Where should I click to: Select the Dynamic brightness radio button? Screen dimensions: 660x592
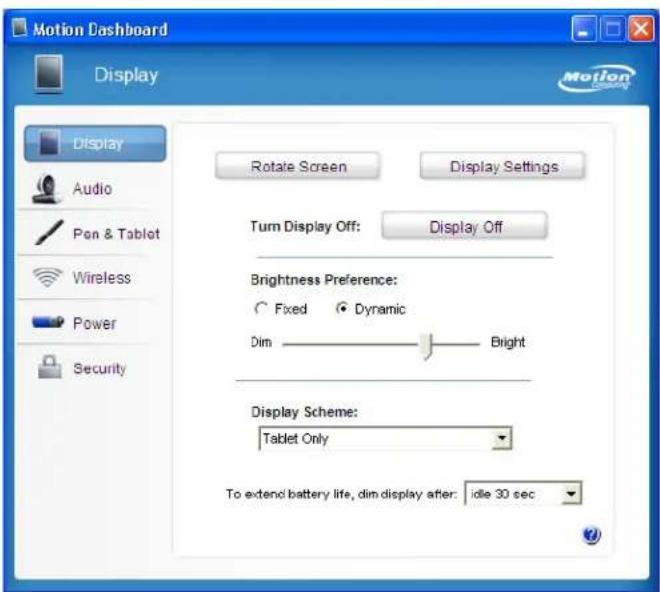pyautogui.click(x=342, y=309)
